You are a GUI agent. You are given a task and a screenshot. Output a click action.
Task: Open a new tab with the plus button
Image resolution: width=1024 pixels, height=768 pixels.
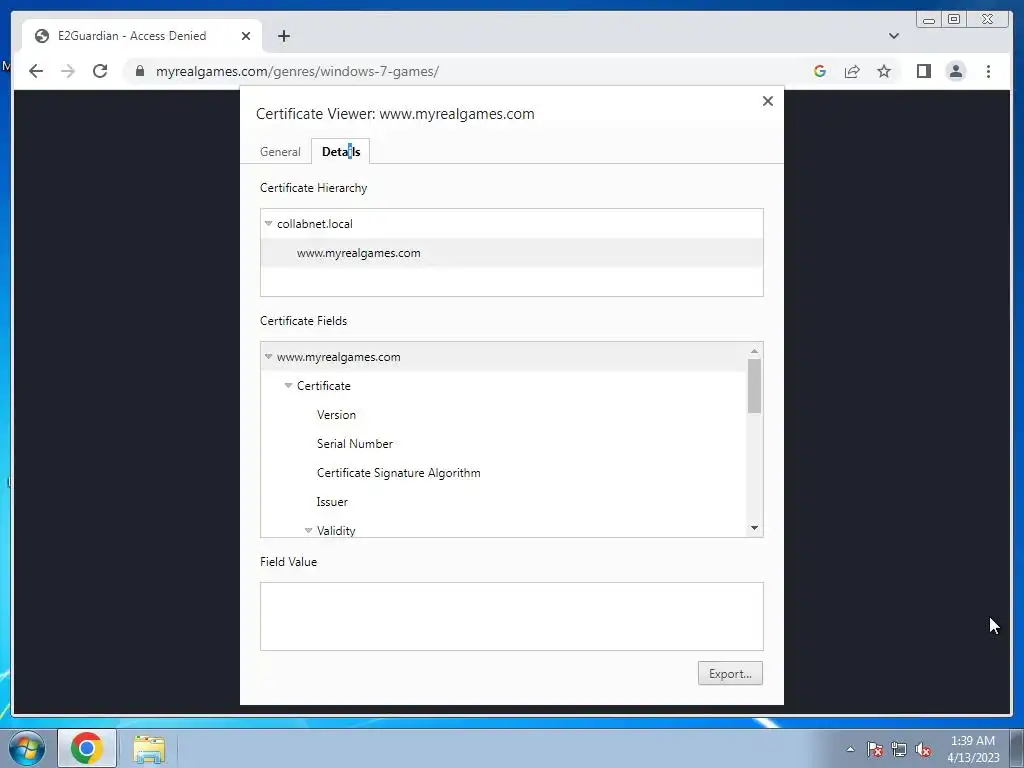(x=283, y=36)
